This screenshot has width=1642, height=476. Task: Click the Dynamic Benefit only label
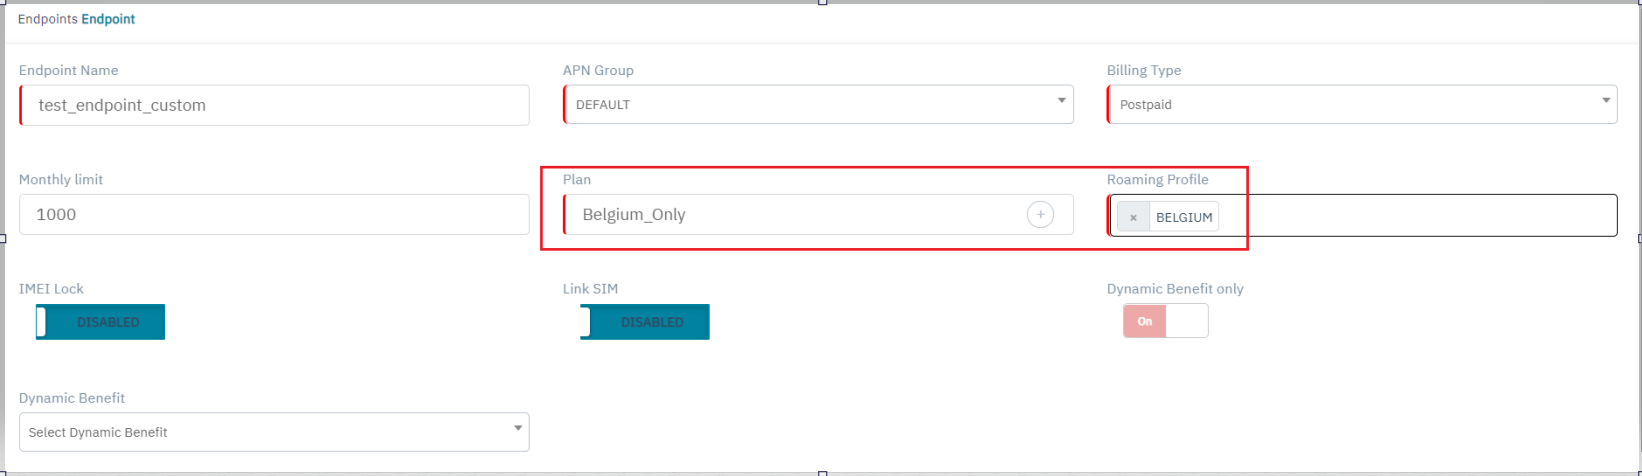click(x=1175, y=289)
